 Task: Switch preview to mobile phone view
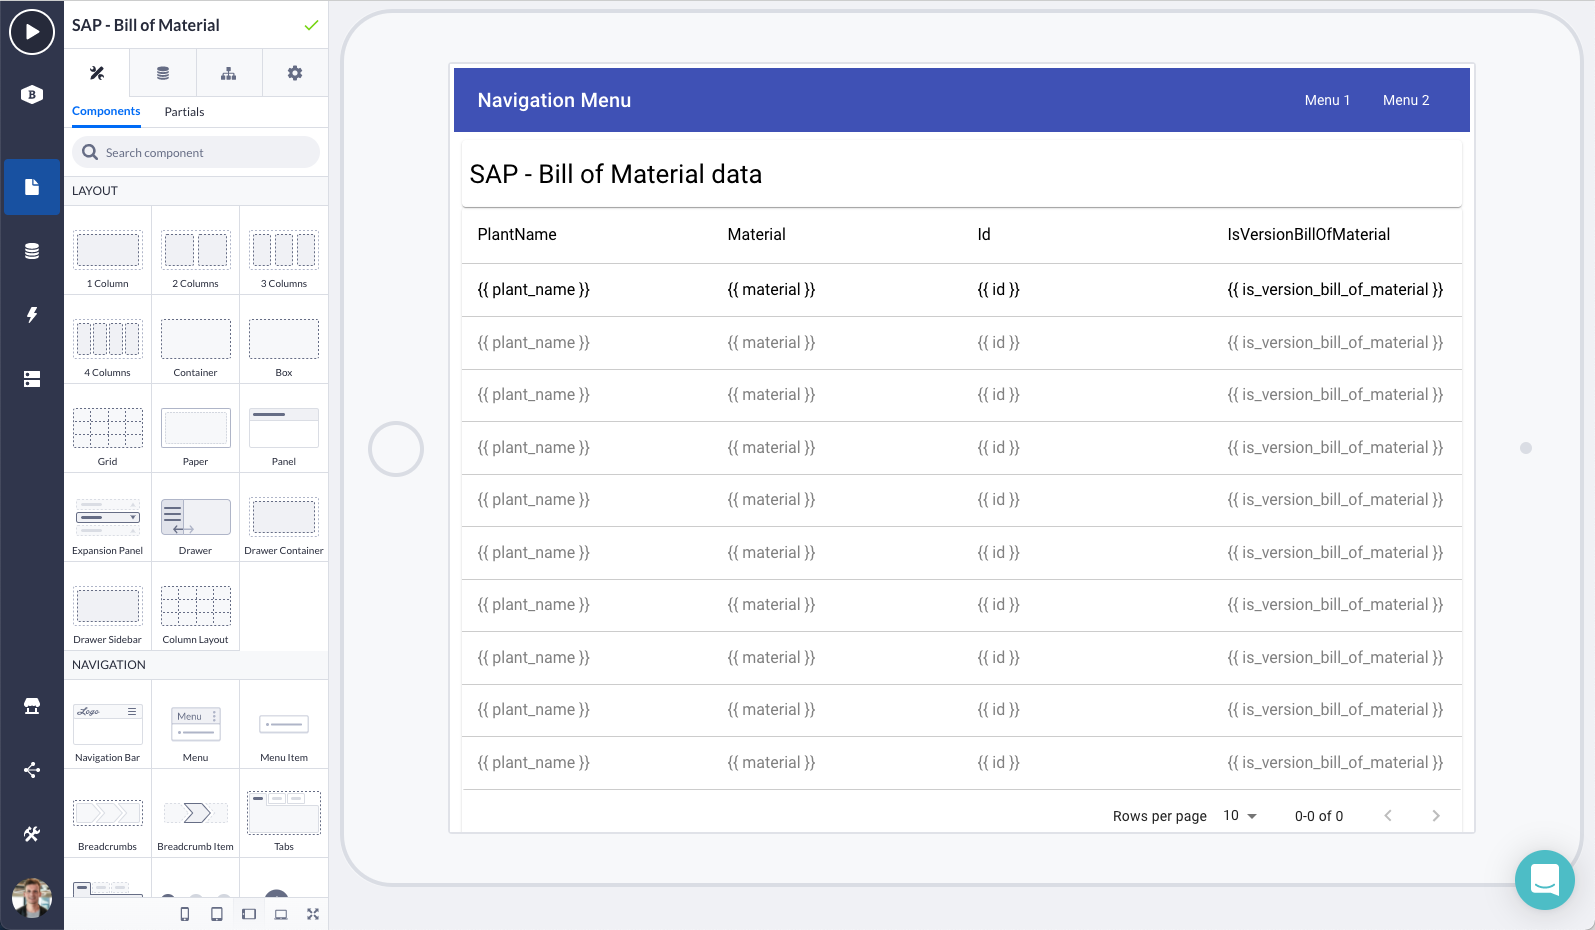(185, 914)
